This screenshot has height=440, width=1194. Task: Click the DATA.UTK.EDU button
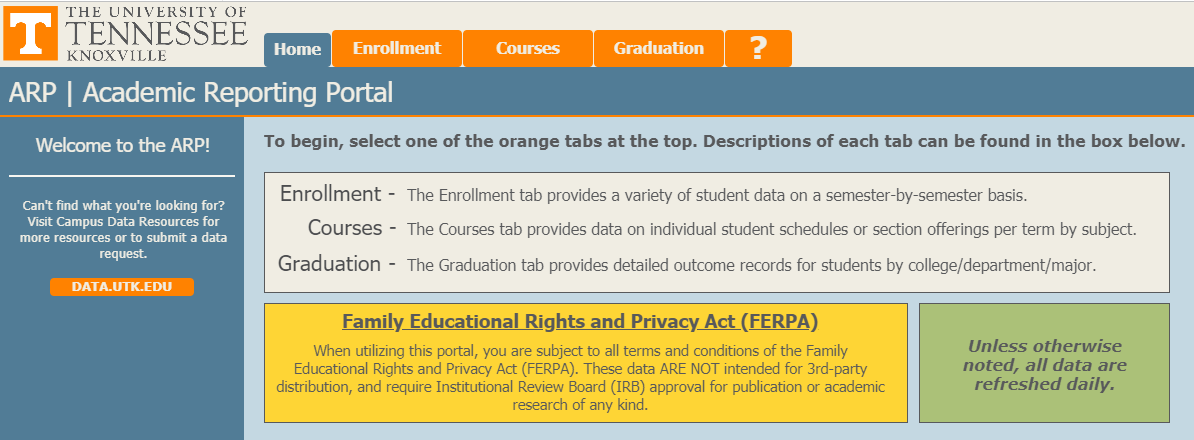click(122, 287)
